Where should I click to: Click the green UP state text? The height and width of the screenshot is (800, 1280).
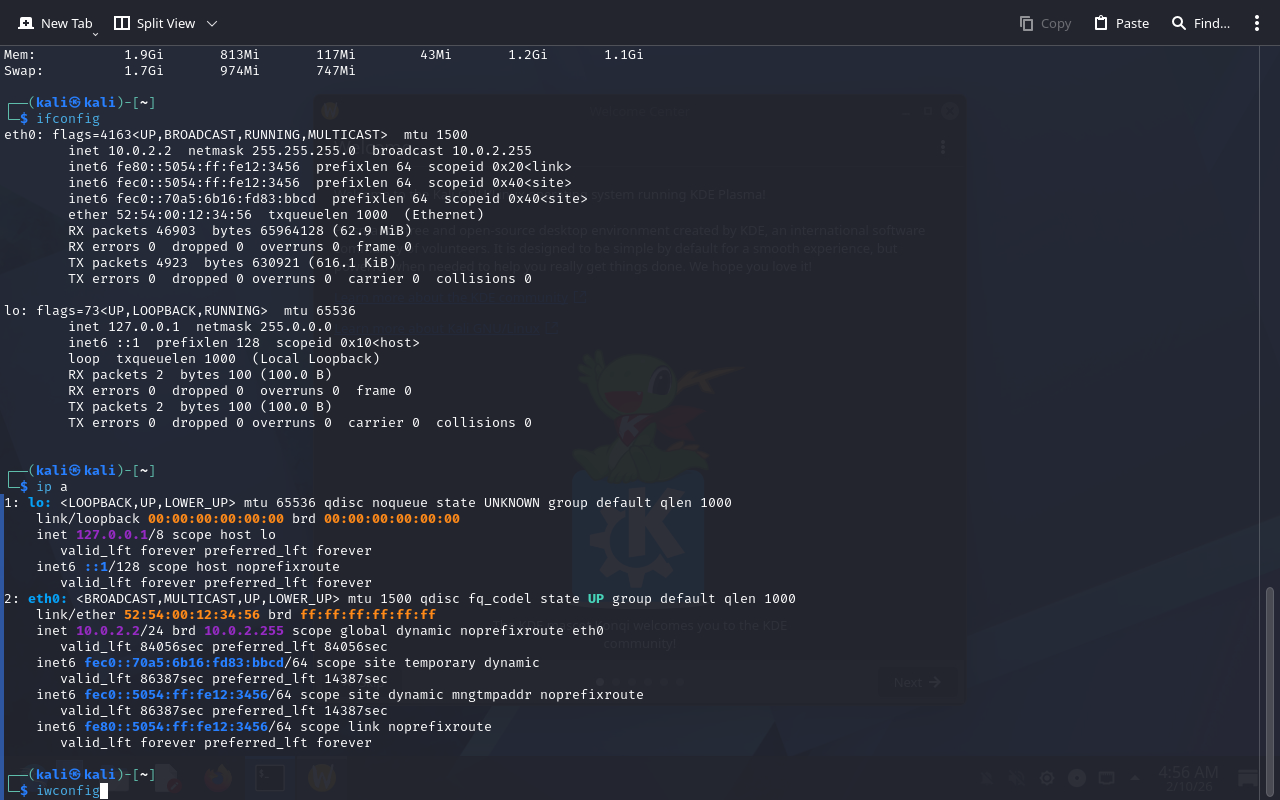pos(595,599)
